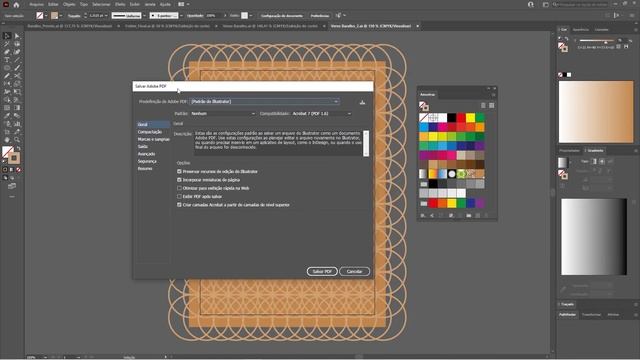
Task: Open the arrange documents icon in the menu bar
Action: [181, 4]
